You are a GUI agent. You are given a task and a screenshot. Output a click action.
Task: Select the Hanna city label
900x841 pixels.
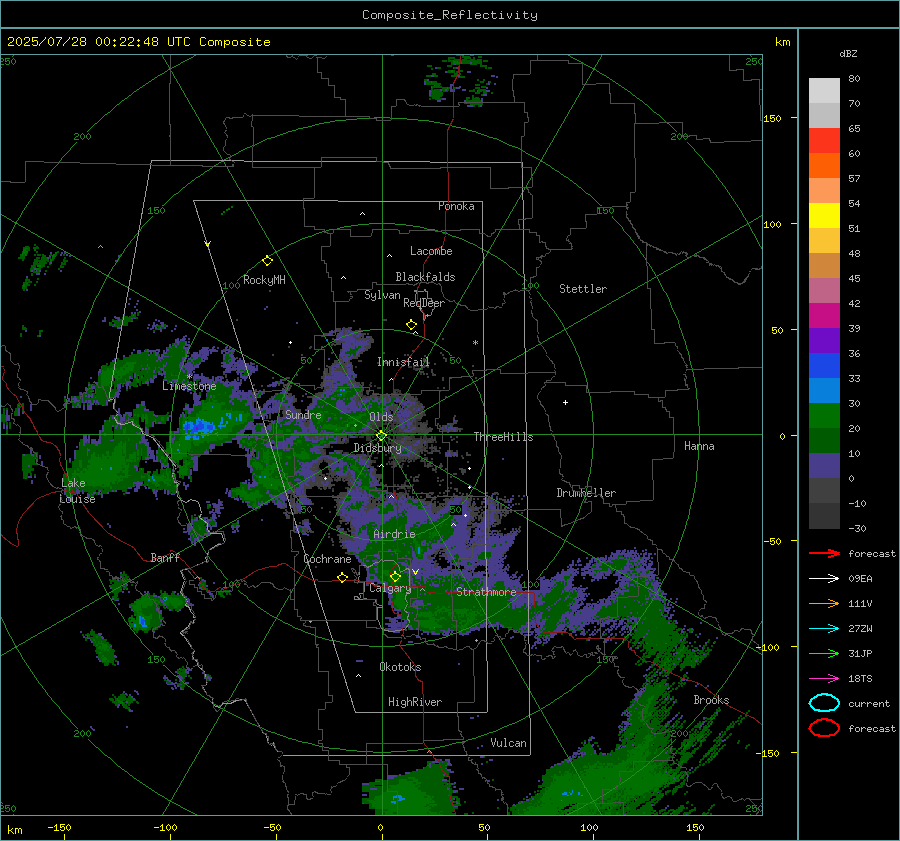point(699,446)
